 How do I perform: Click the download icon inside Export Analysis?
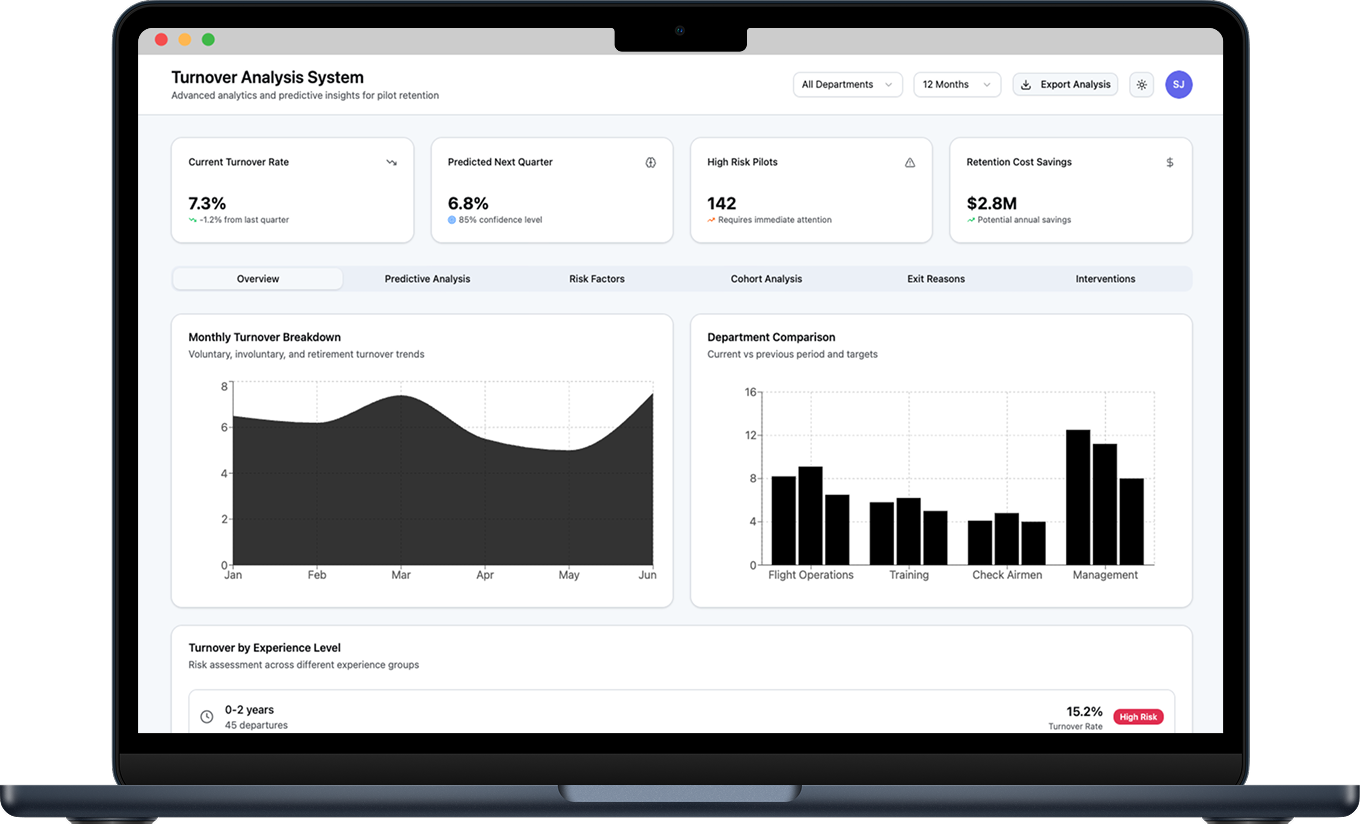1025,84
